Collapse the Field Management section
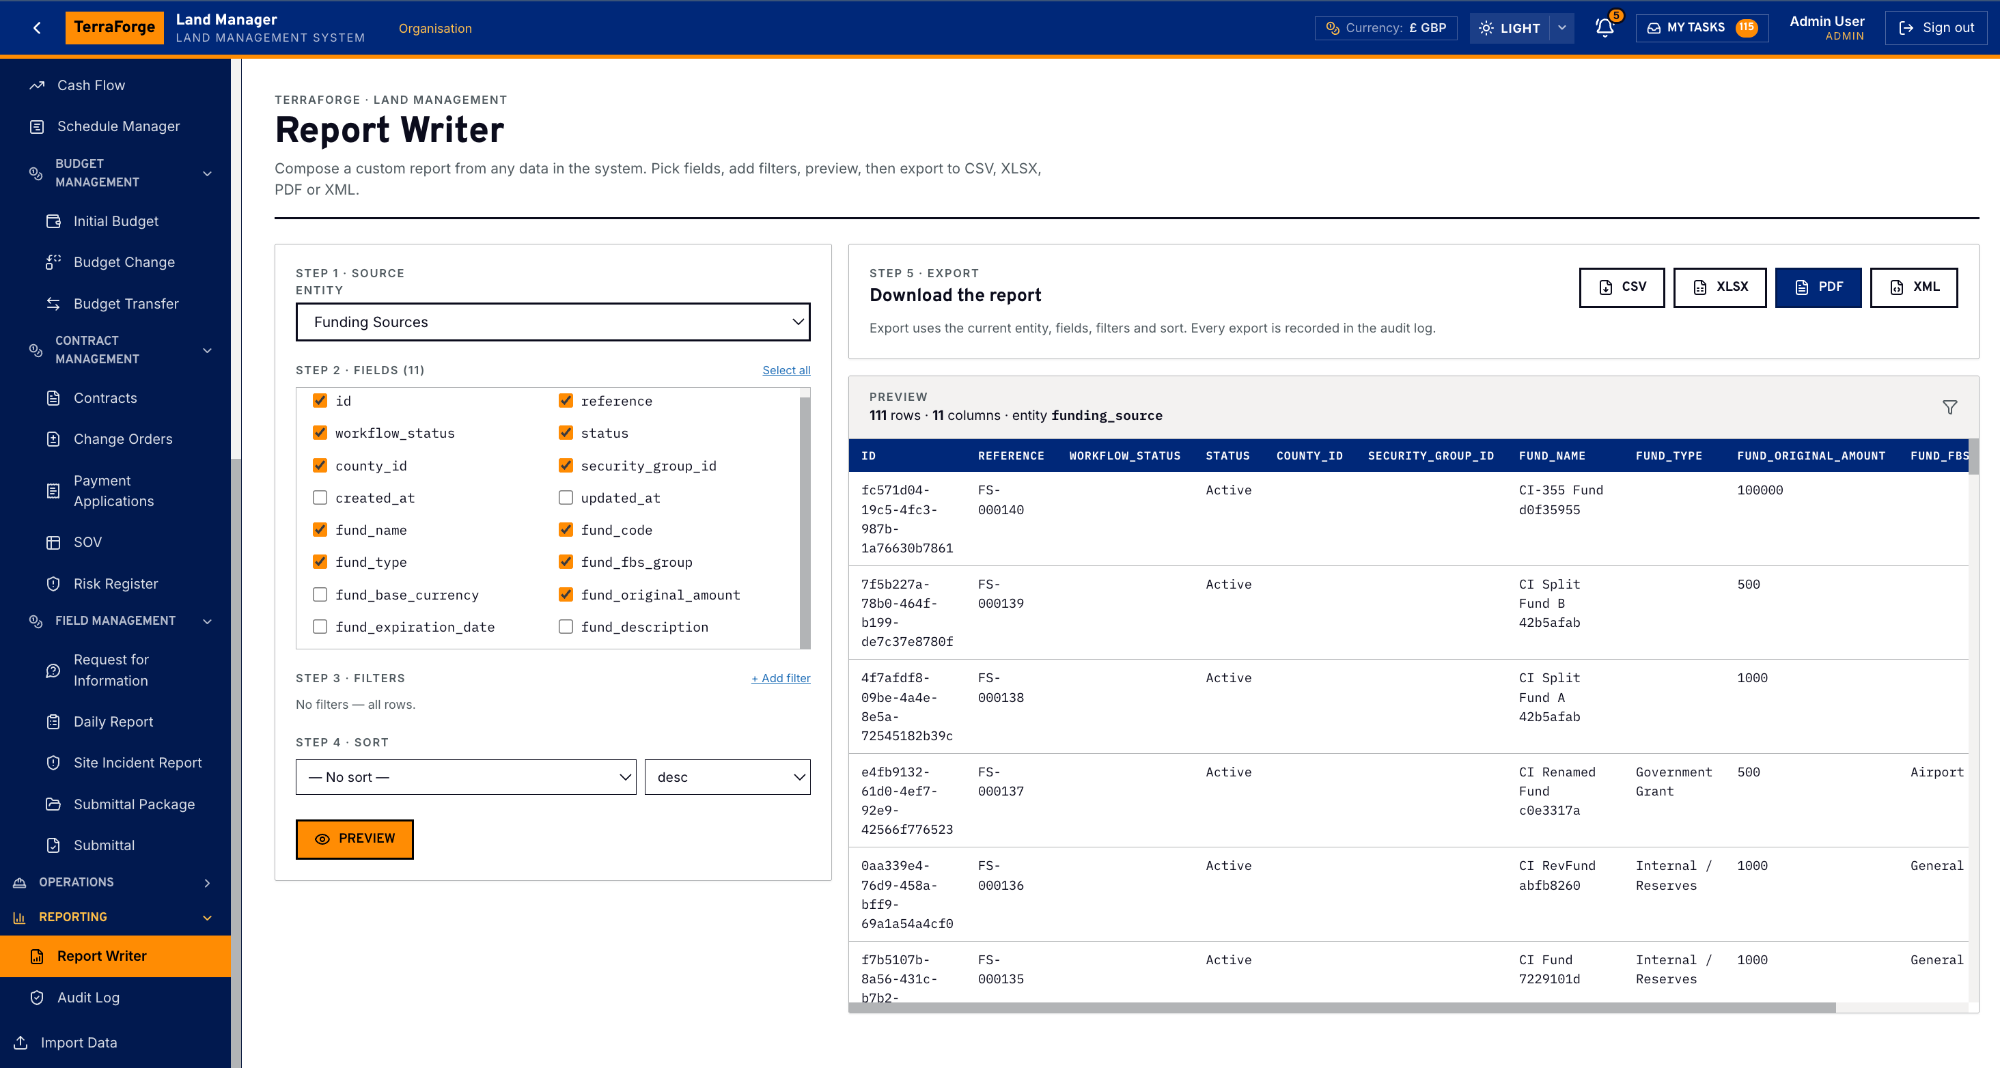Image resolution: width=2000 pixels, height=1068 pixels. pos(208,621)
